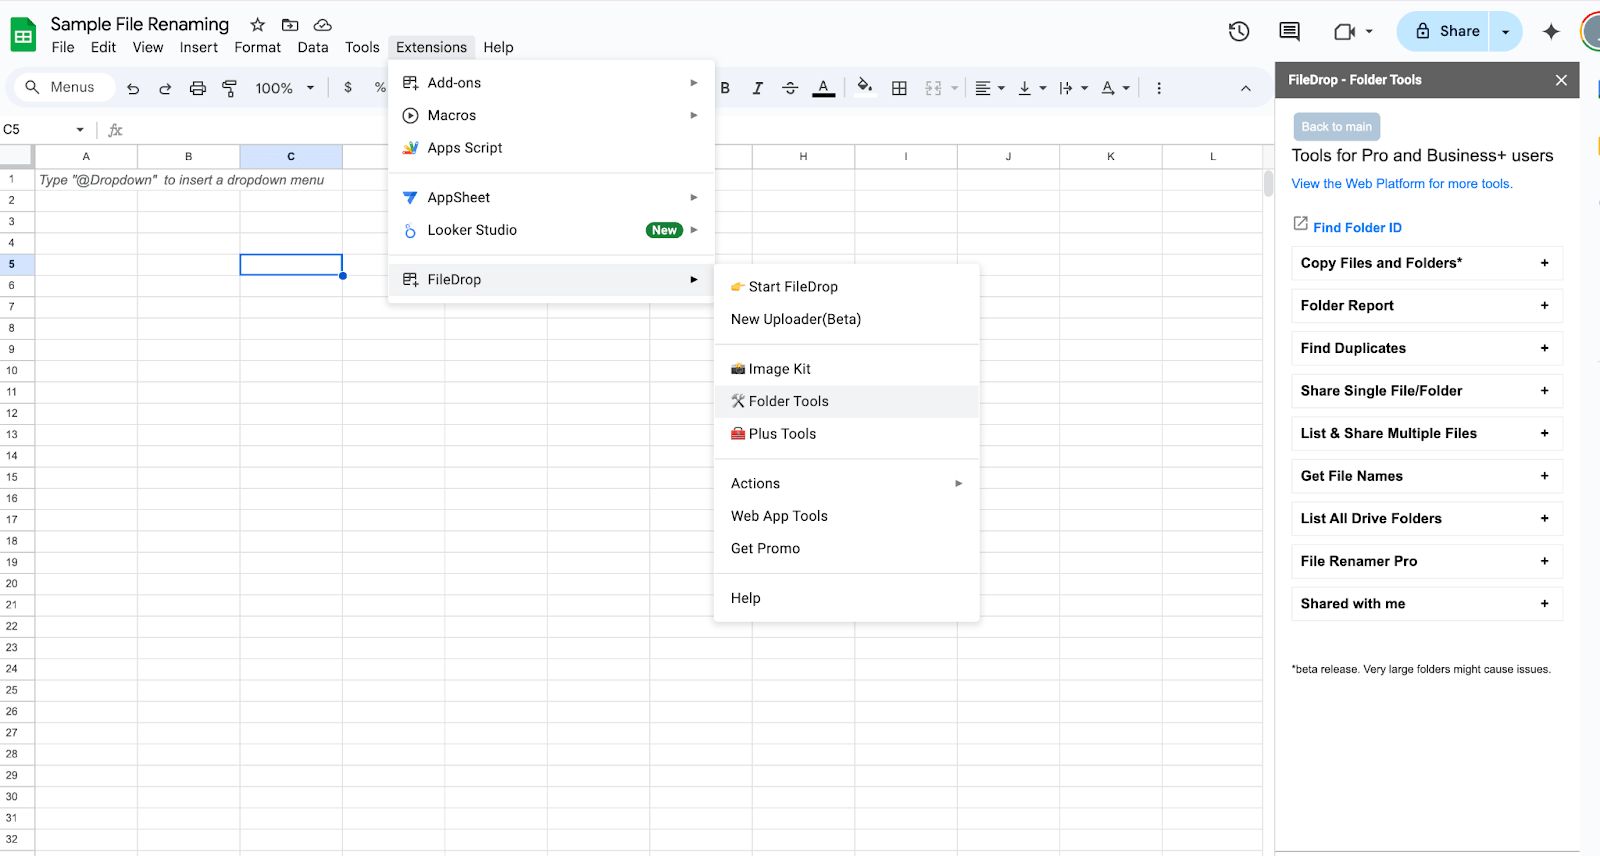The image size is (1600, 856).
Task: Open Plus Tools from FileDrop menu
Action: pos(847,434)
